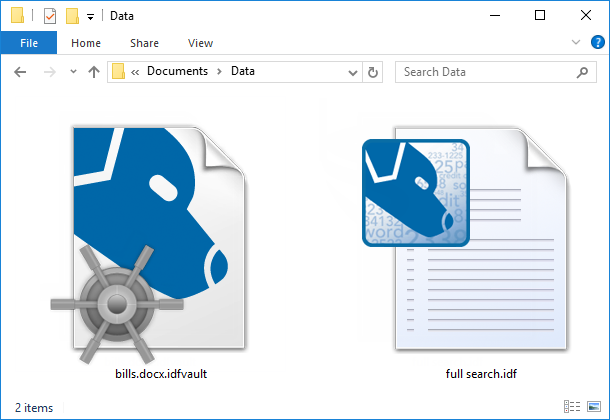Open Customize Quick Access Toolbar dropdown
Viewport: 610px width, 420px height.
pos(91,16)
